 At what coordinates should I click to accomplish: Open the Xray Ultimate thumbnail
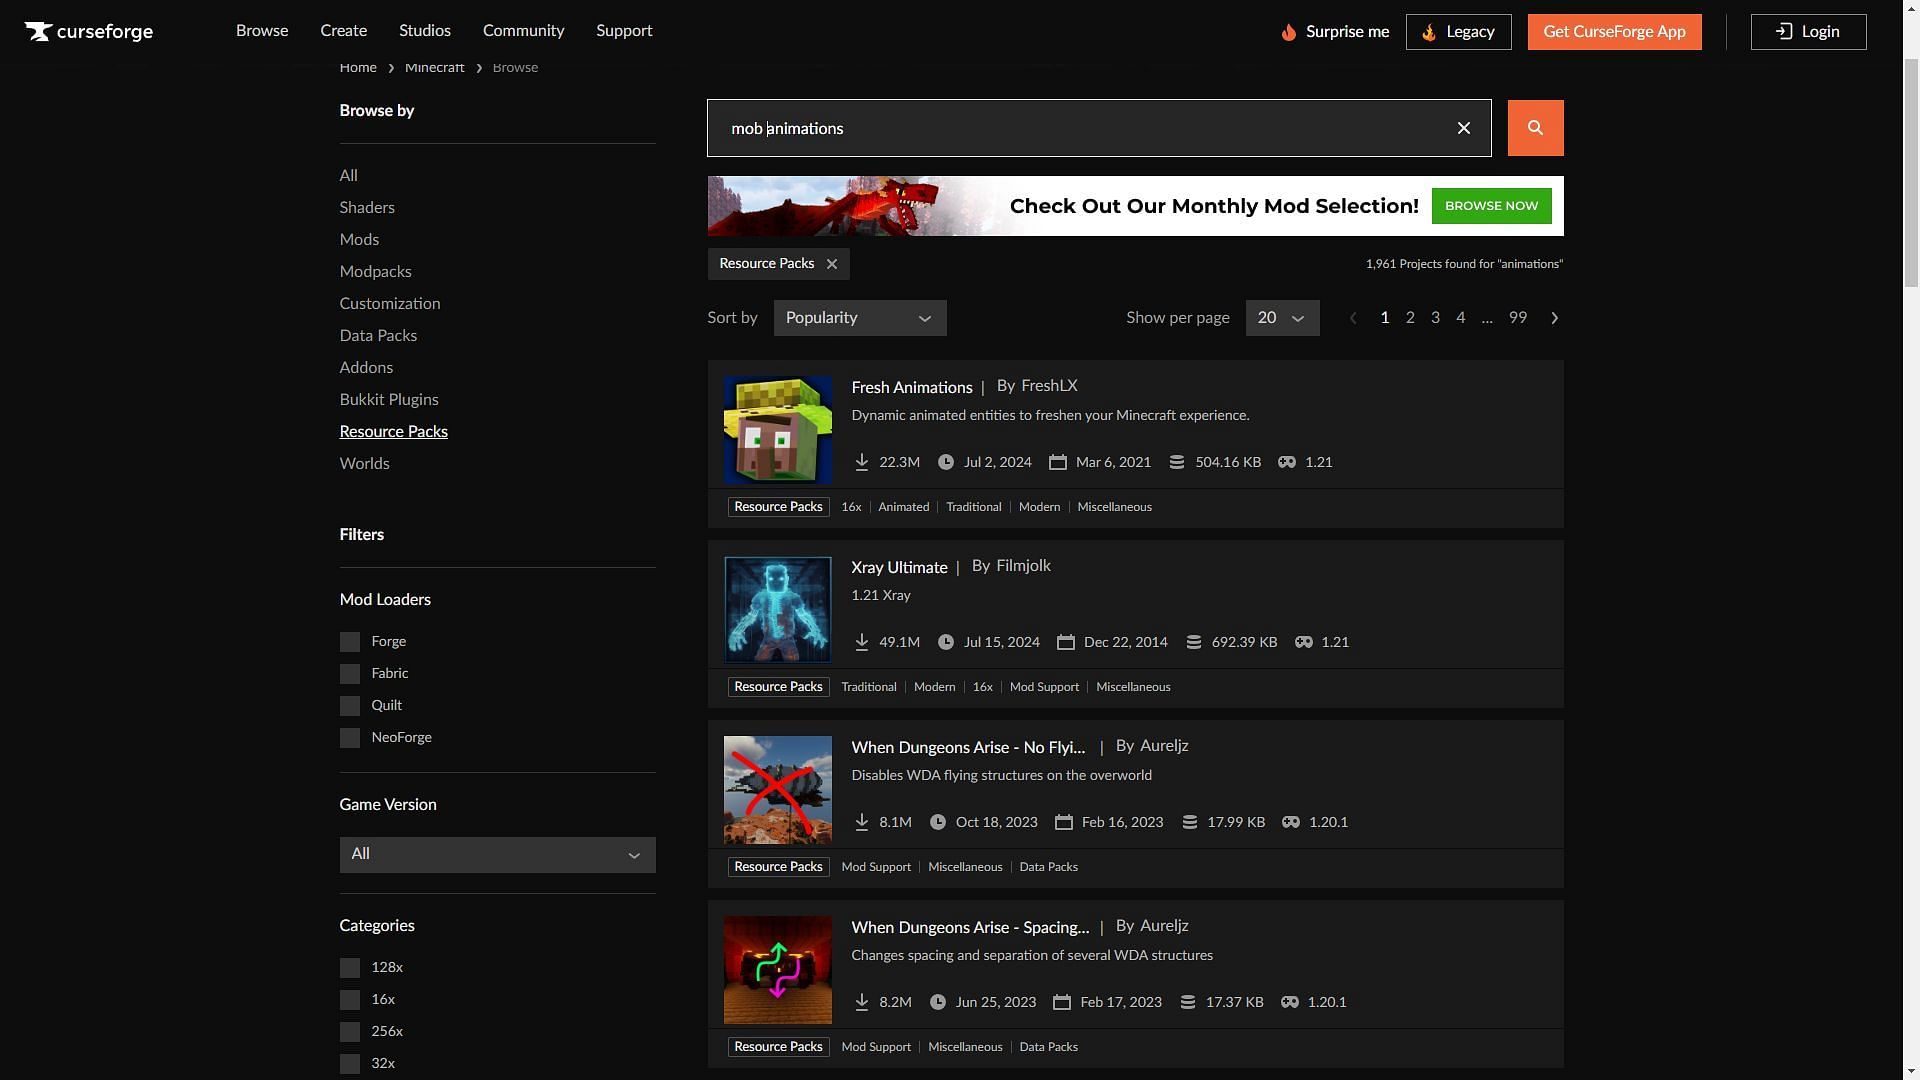tap(777, 610)
